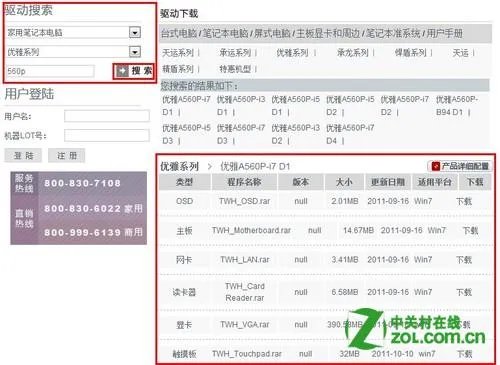Click the TWH_LAN.rar file name
This screenshot has height=365, width=500.
point(245,260)
